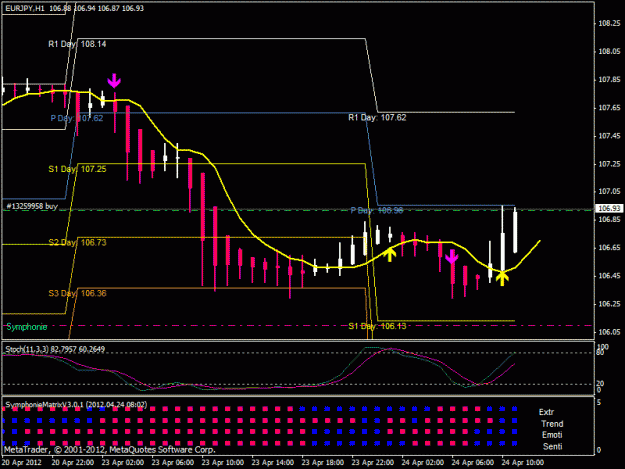This screenshot has height=469, width=625.
Task: Click the '24 Apr 10:00' time axis label
Action: coord(523,463)
